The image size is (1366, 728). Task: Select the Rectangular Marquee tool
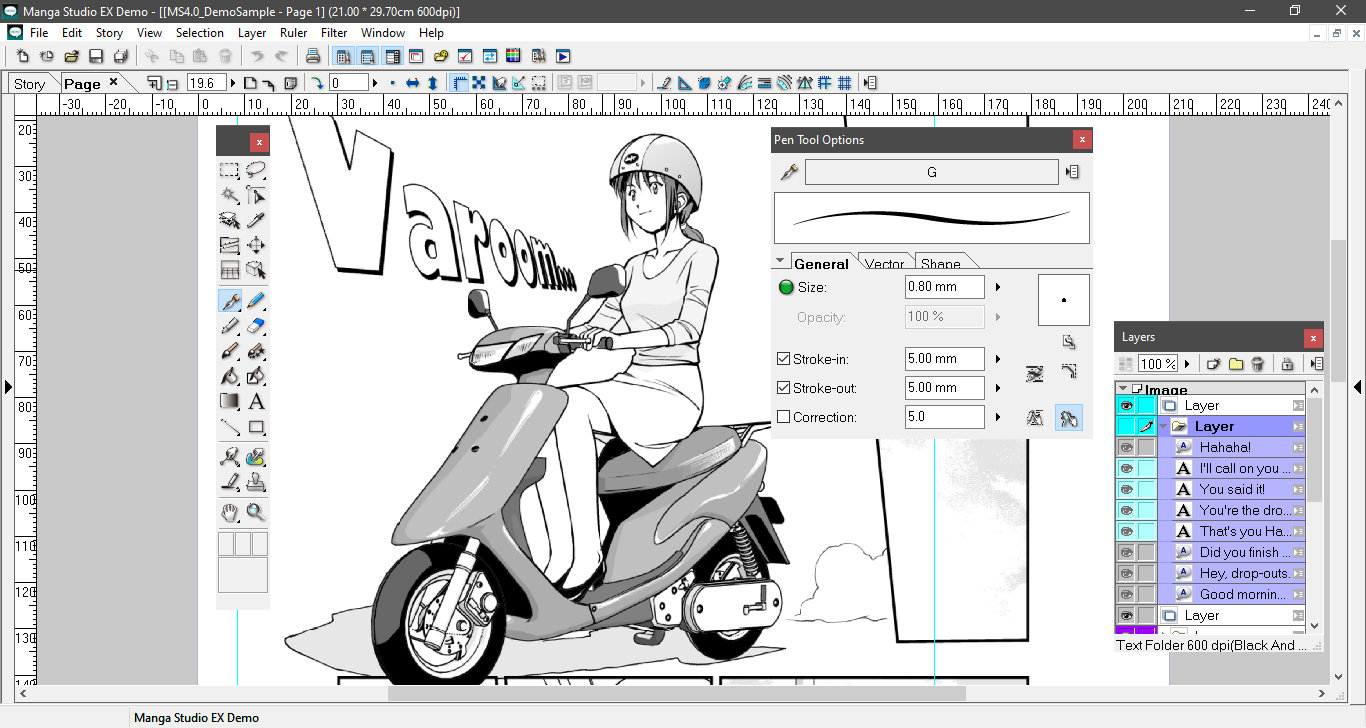(x=230, y=170)
